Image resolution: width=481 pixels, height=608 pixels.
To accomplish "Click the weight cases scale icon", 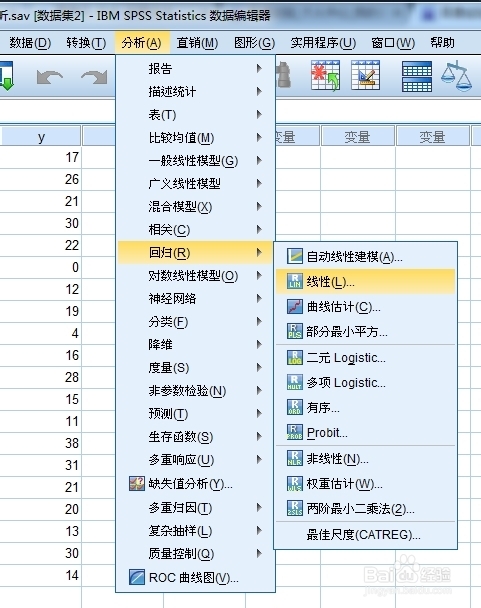I will click(x=457, y=76).
